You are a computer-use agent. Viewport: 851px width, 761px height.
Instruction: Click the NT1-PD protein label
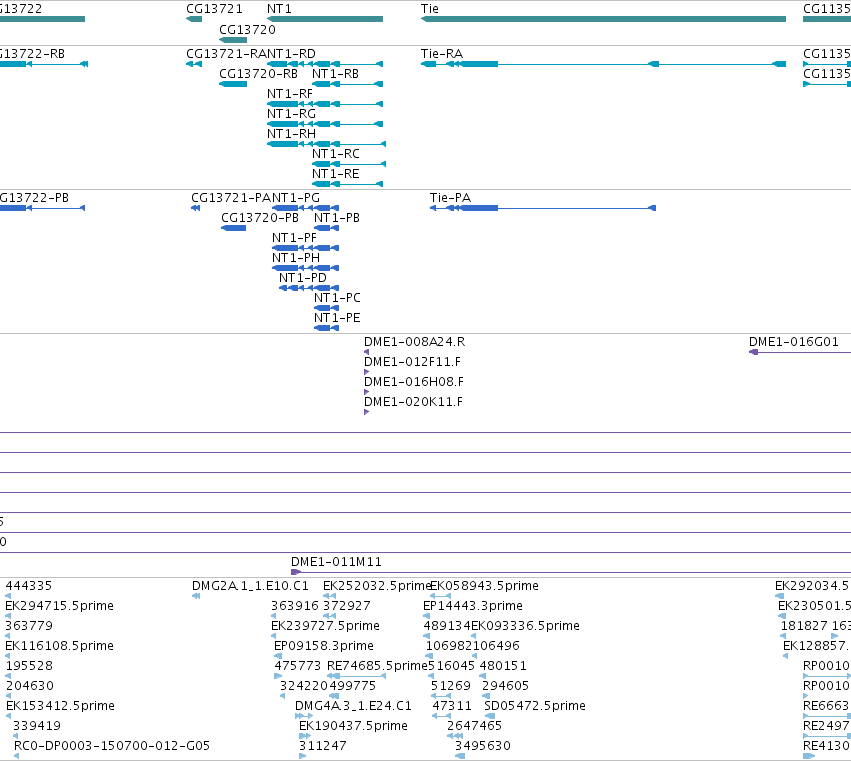[303, 278]
